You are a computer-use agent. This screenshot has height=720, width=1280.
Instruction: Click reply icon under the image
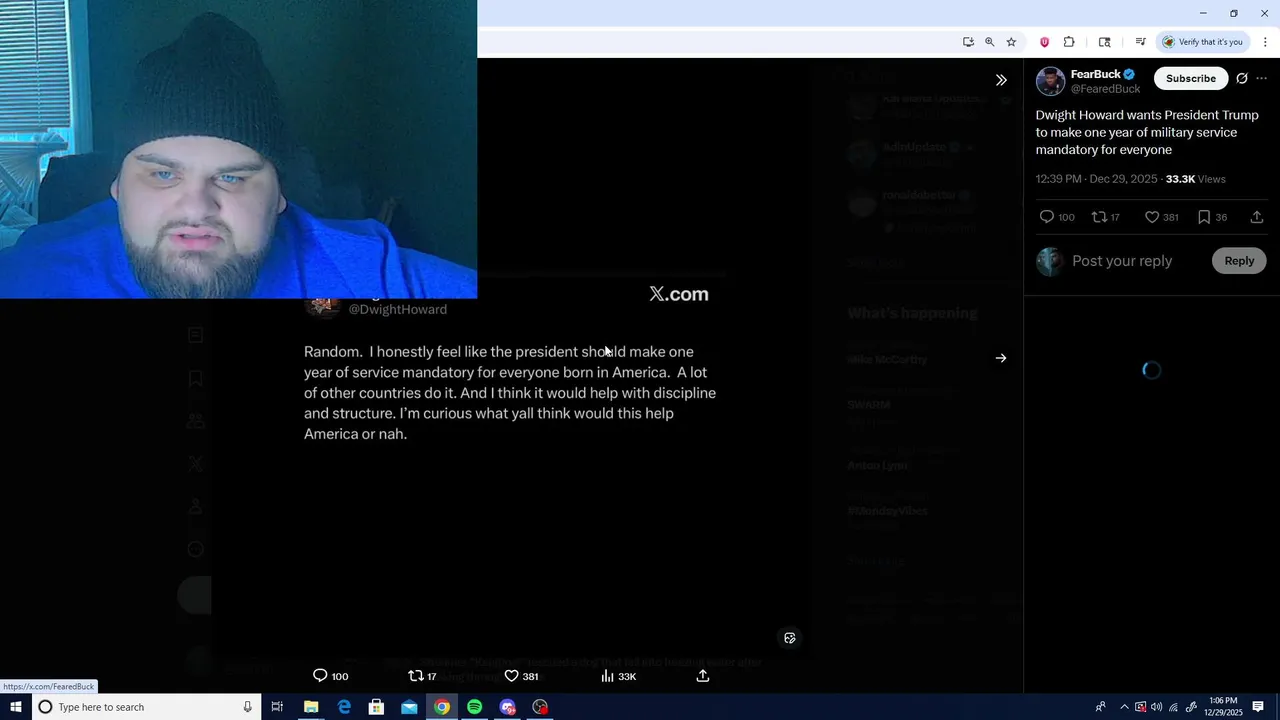click(320, 676)
